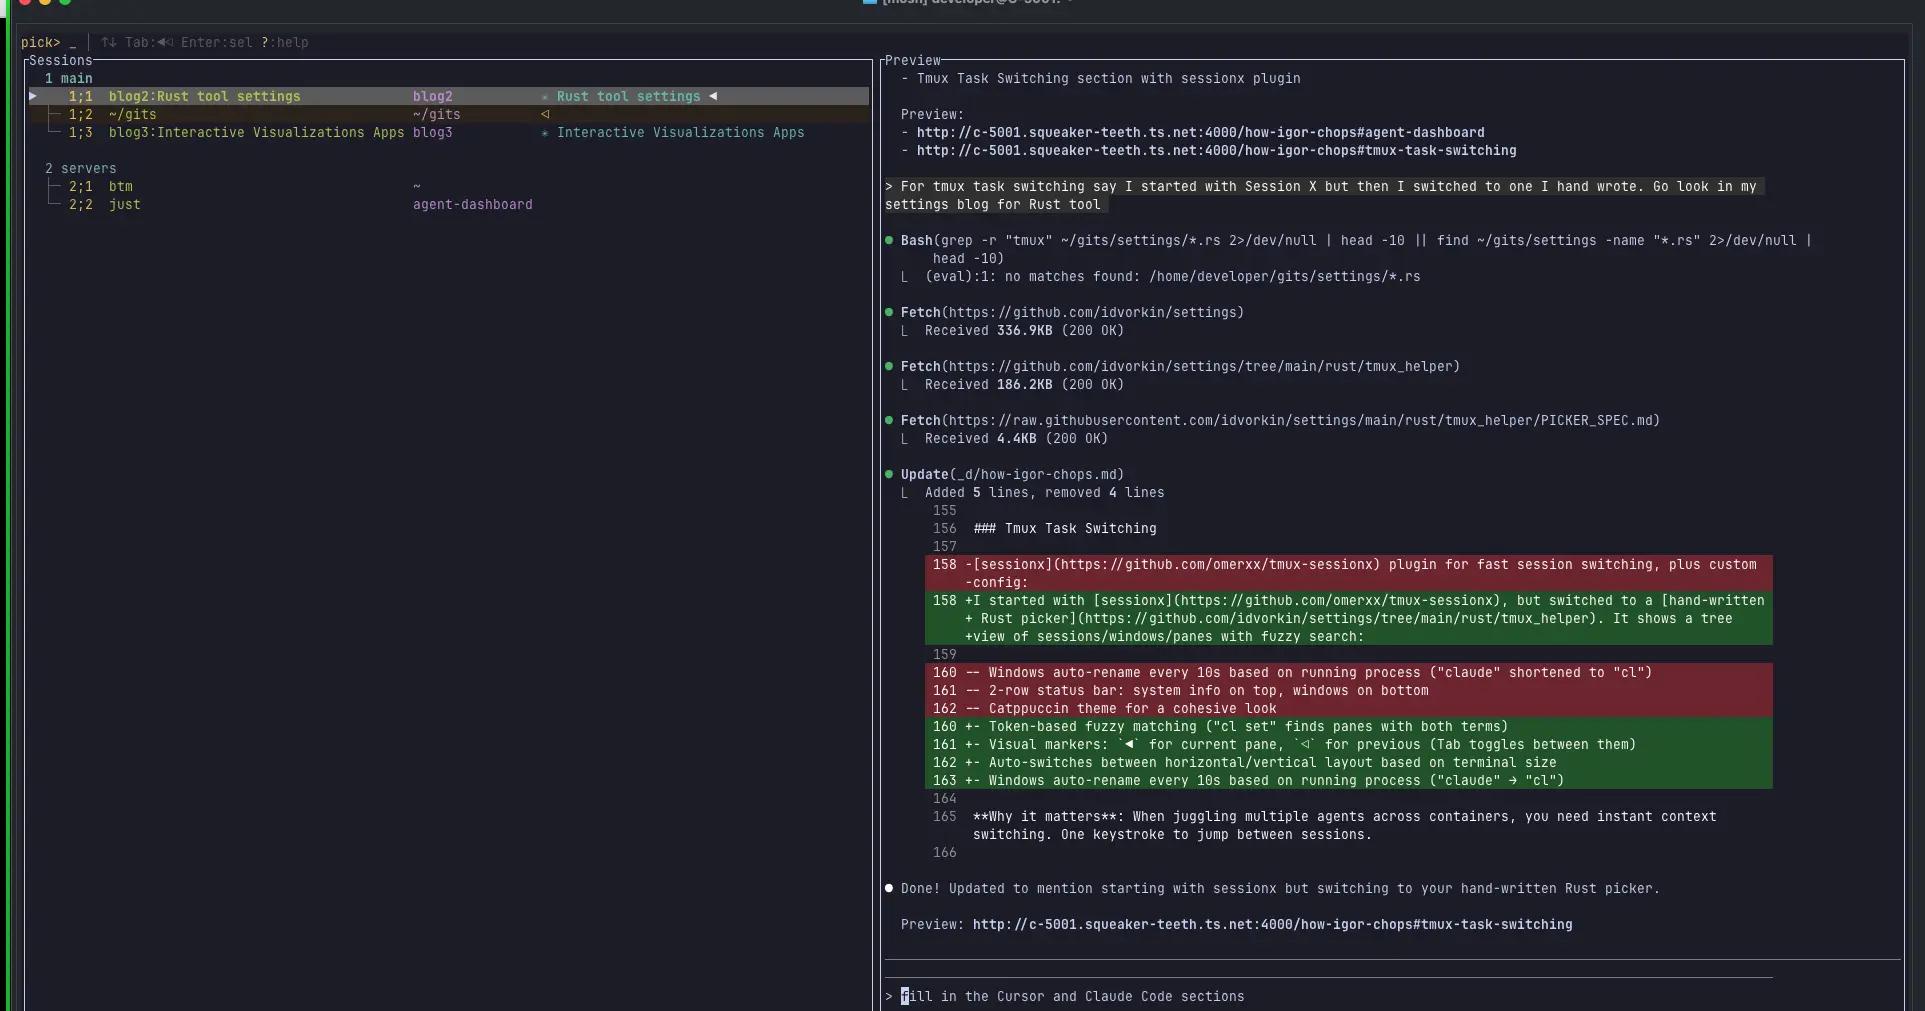Click the pick> prompt input
Screen dimensions: 1925x1011
tap(49, 42)
